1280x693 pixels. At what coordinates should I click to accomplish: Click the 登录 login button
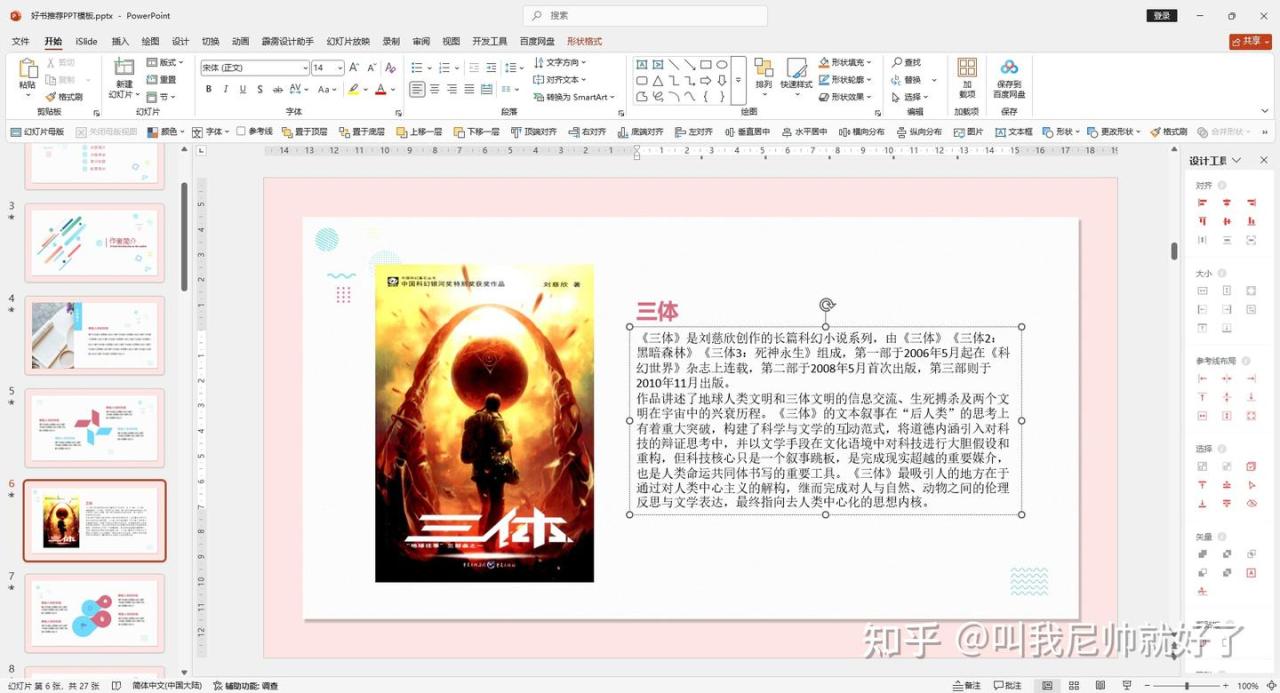pyautogui.click(x=1161, y=16)
